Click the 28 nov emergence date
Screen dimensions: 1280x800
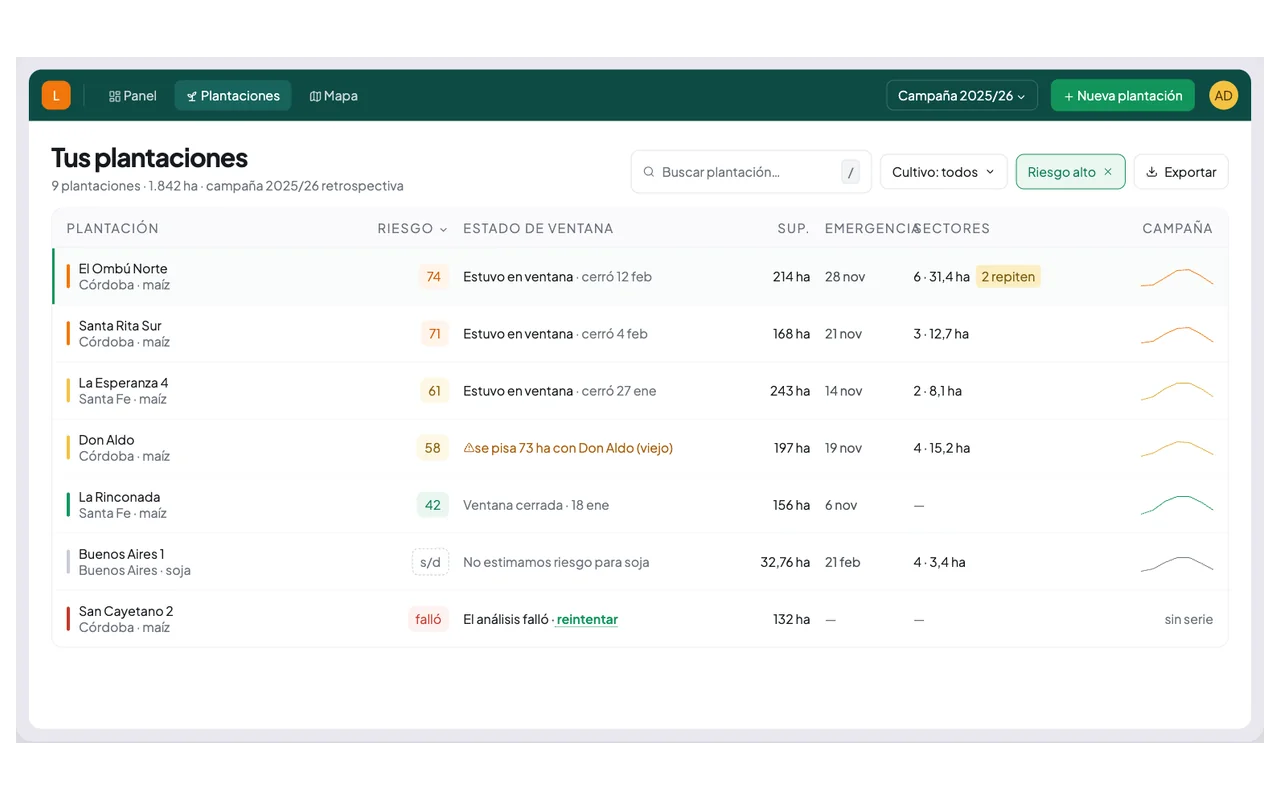coord(845,277)
